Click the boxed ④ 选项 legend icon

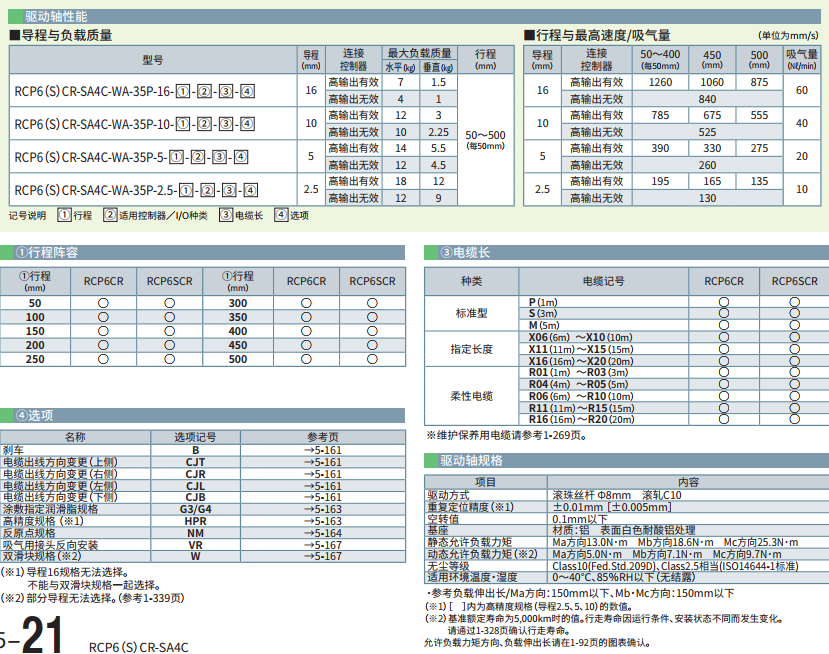281,215
